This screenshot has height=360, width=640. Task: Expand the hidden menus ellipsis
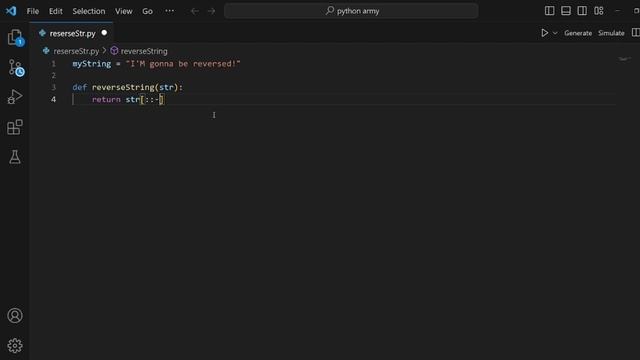click(x=169, y=11)
